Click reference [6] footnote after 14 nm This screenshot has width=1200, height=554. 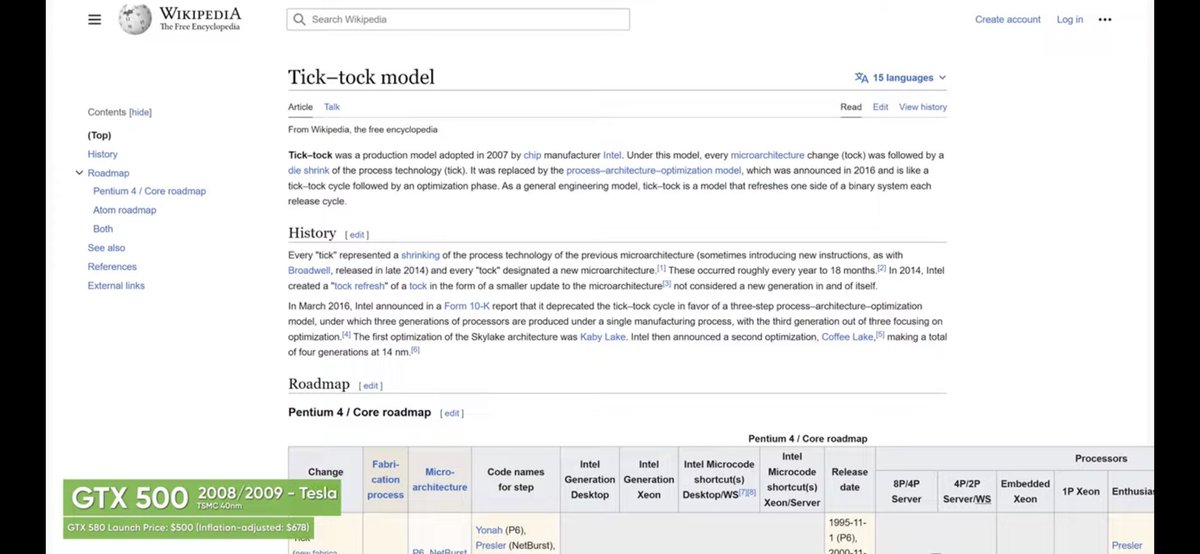point(415,350)
